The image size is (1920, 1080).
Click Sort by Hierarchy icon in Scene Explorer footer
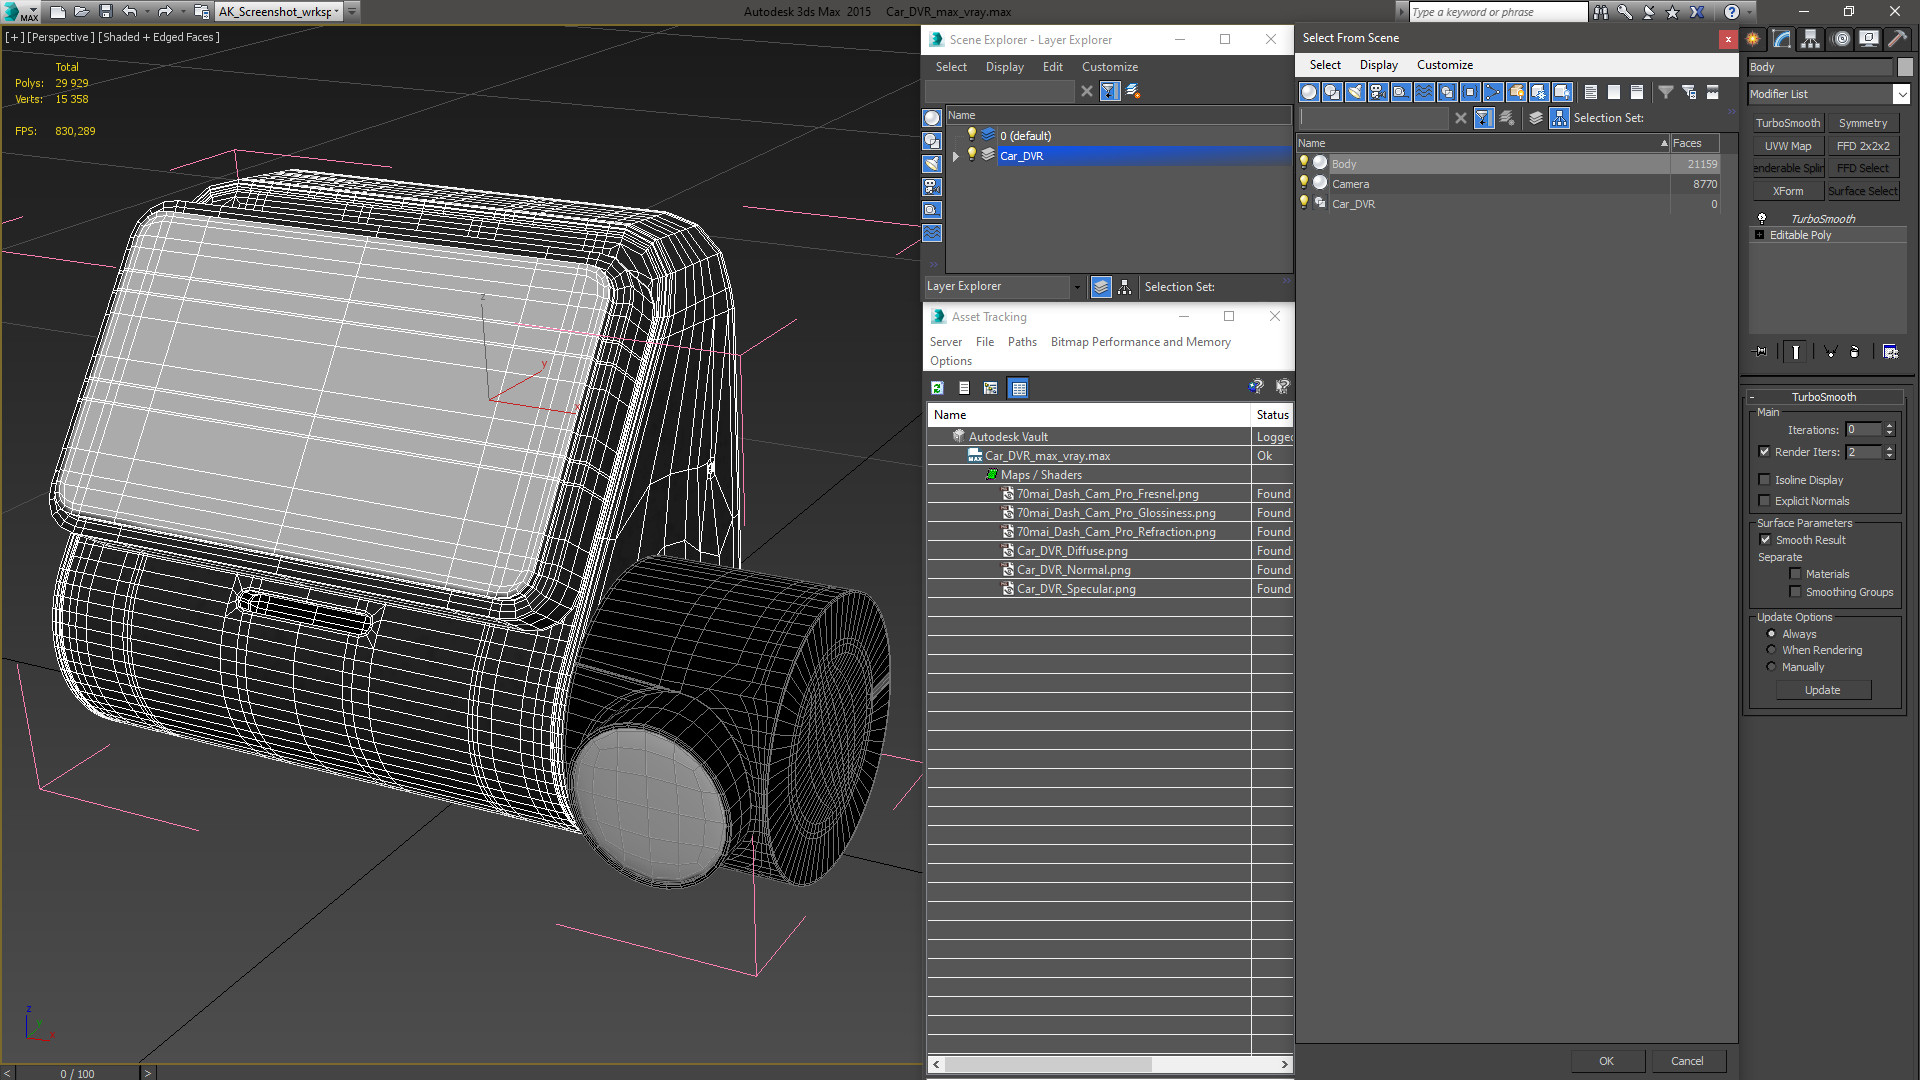(x=1125, y=287)
